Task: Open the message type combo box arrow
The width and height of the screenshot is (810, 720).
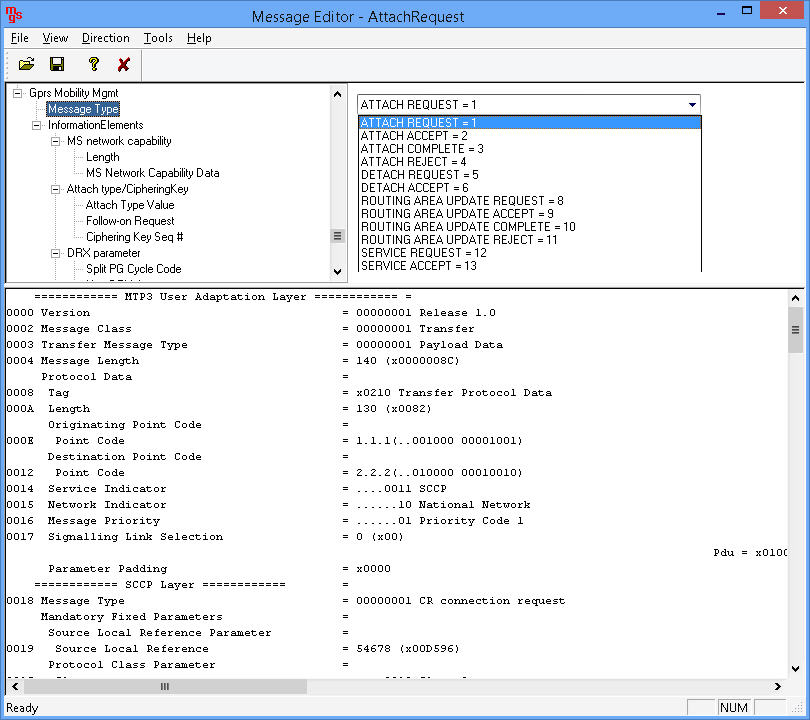Action: tap(691, 104)
